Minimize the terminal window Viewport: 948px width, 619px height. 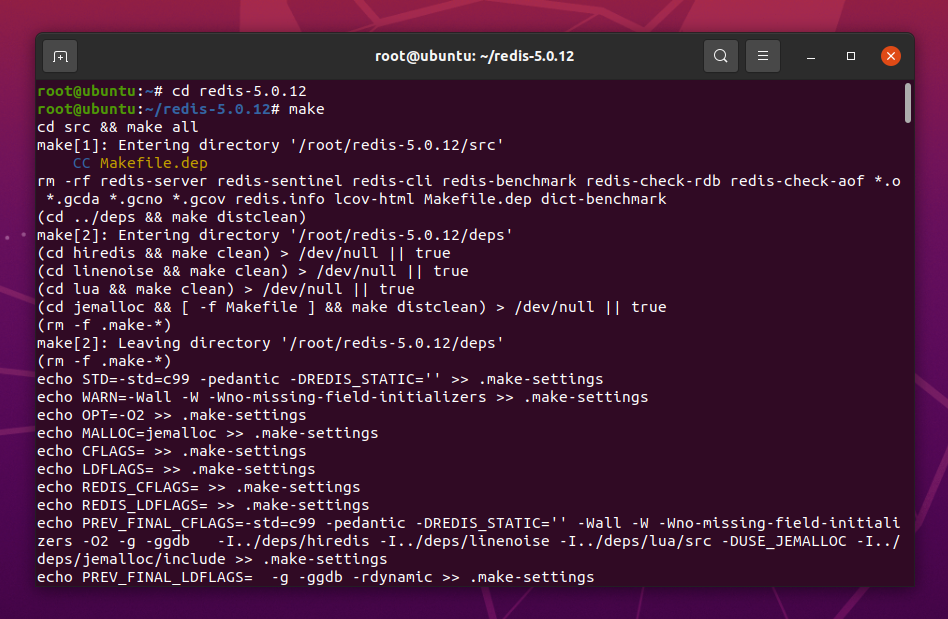(x=811, y=56)
